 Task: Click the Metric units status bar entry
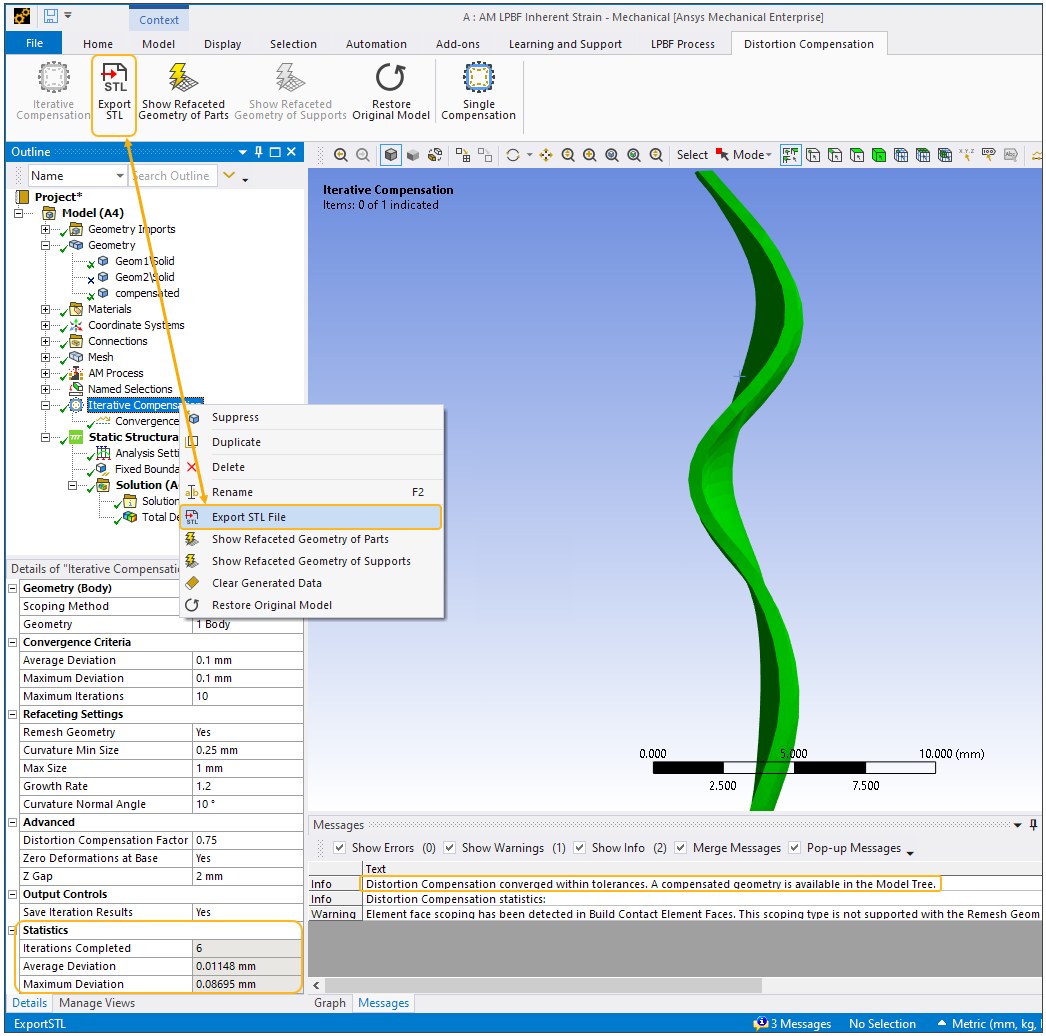(x=988, y=1023)
